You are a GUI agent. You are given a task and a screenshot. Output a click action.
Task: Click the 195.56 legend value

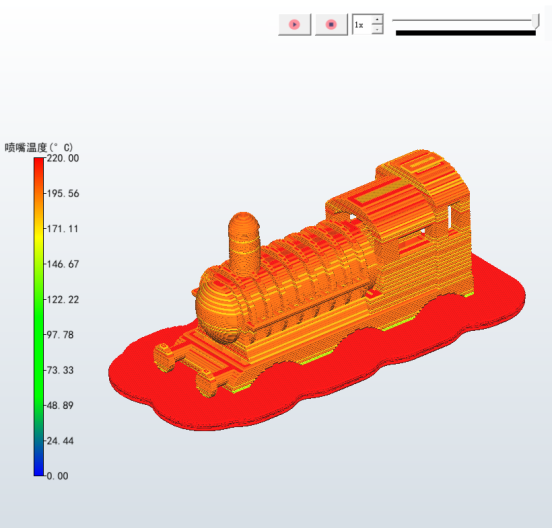point(63,193)
